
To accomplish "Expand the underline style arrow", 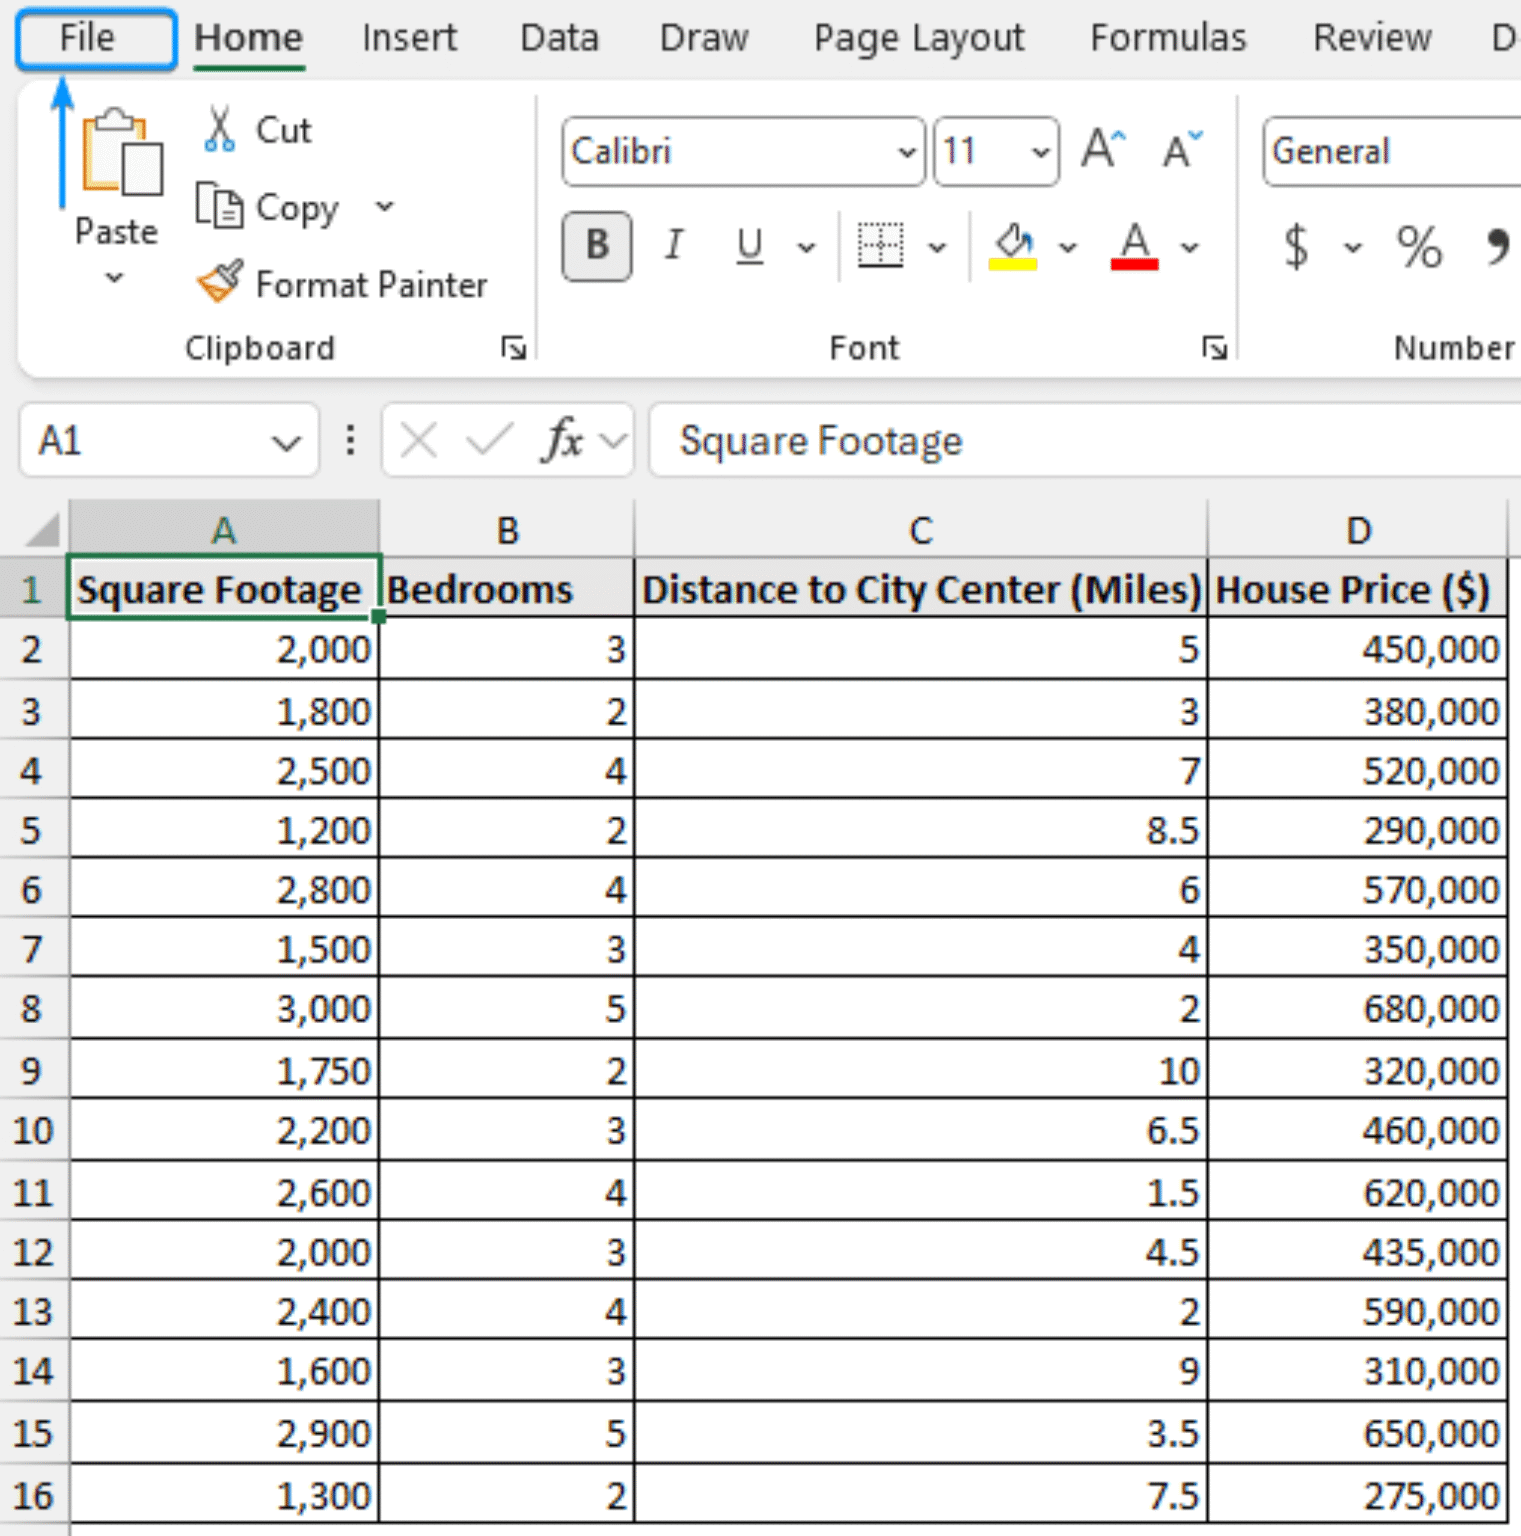I will tap(806, 247).
